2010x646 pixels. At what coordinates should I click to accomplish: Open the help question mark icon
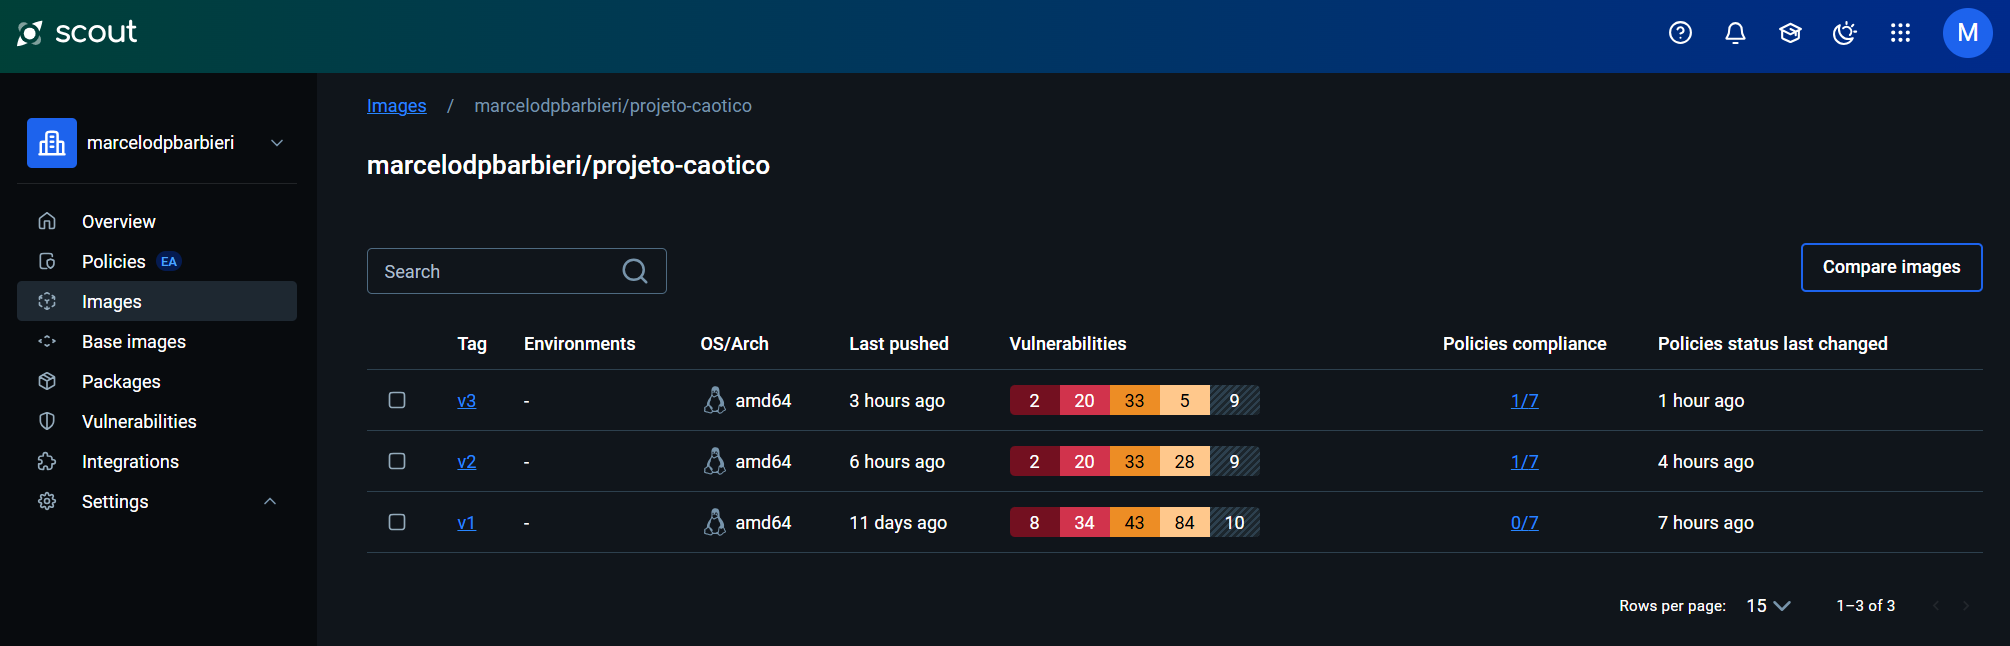pyautogui.click(x=1680, y=33)
